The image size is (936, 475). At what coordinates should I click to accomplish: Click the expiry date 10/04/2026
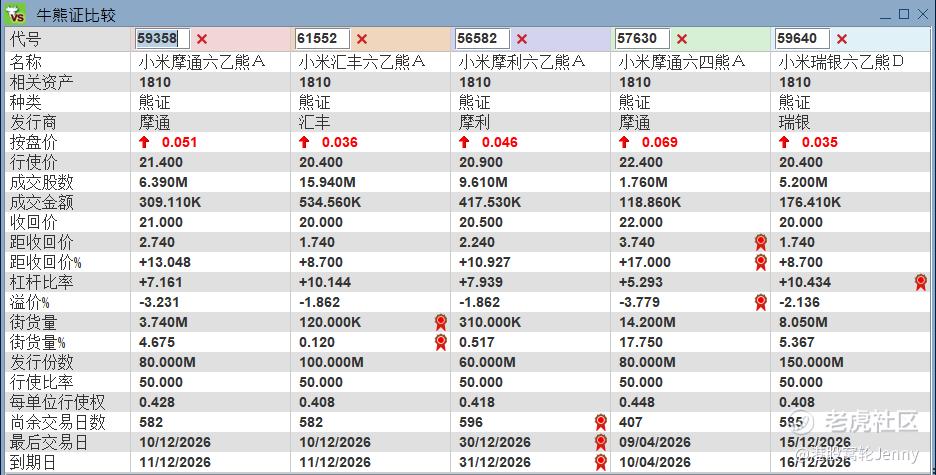coord(655,462)
